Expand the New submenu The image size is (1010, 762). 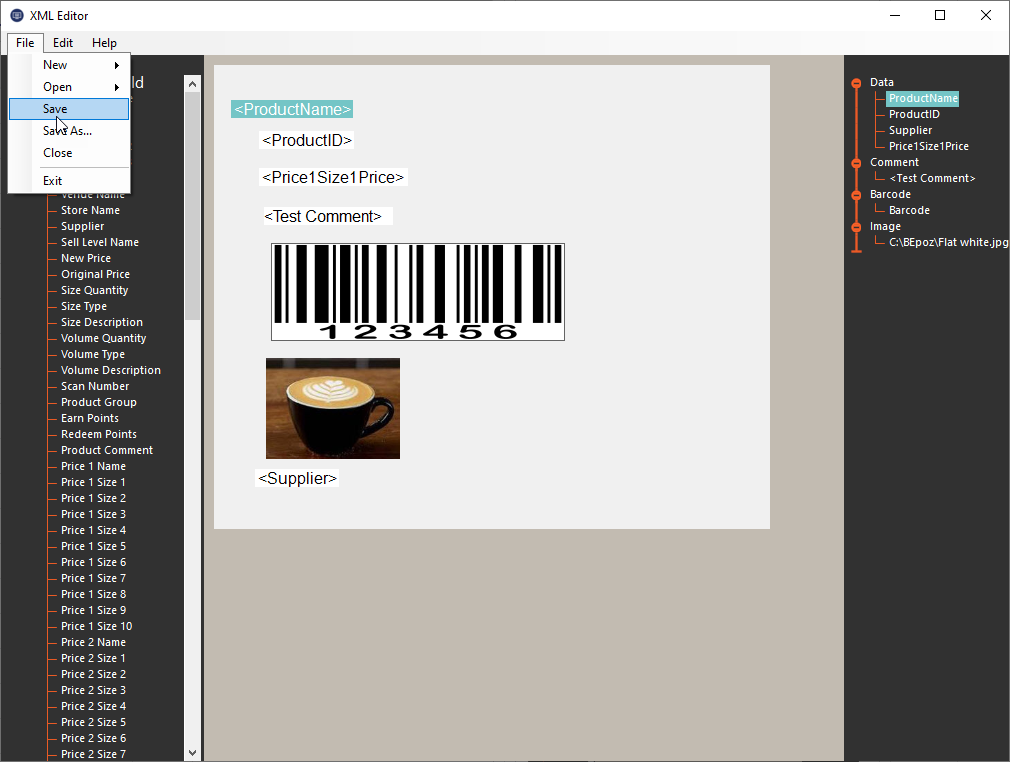[69, 65]
